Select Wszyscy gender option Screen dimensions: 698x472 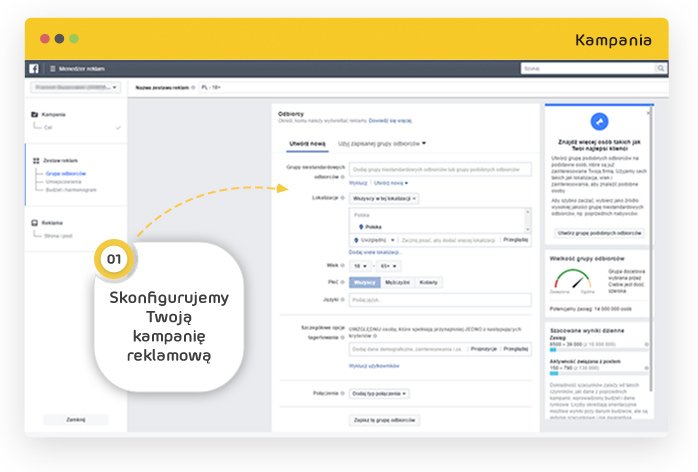tap(364, 282)
